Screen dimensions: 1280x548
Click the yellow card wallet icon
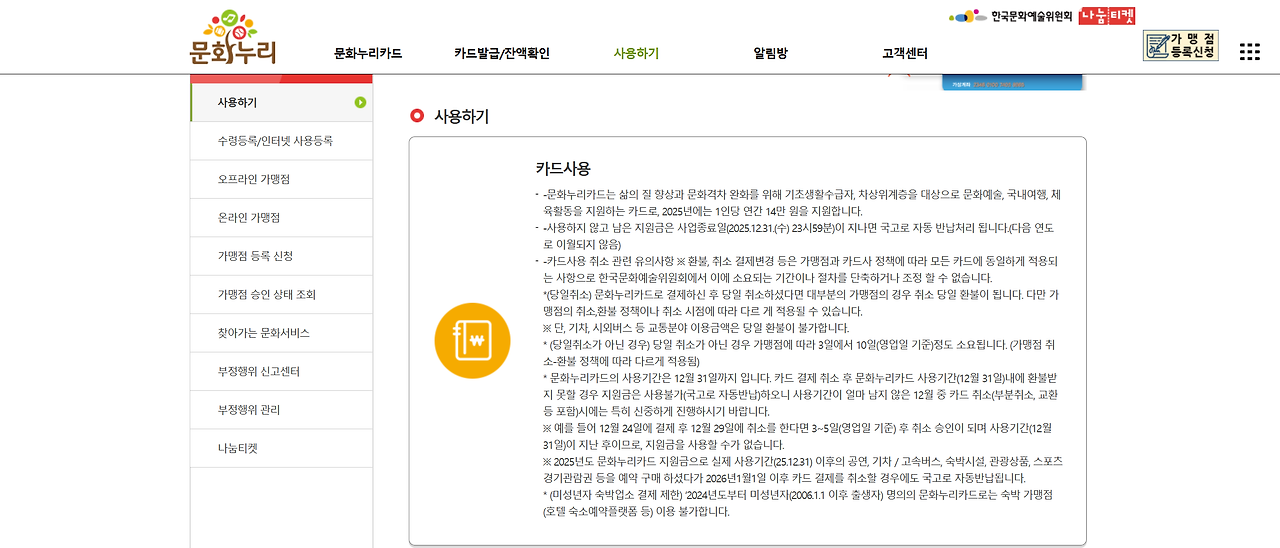coord(472,341)
